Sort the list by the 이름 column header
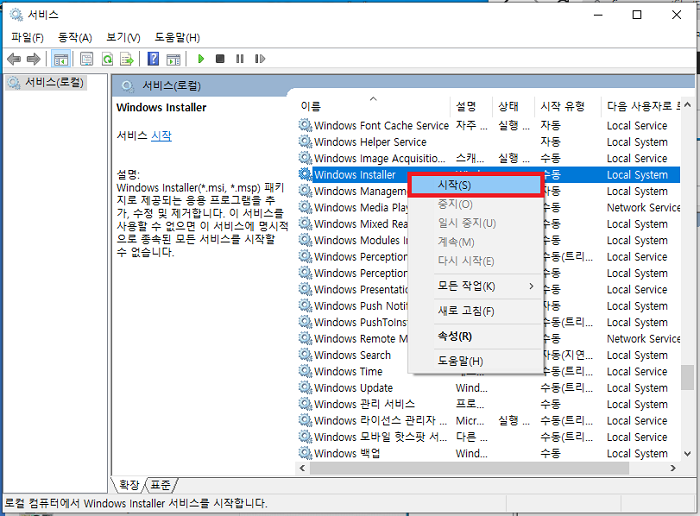 (x=311, y=106)
